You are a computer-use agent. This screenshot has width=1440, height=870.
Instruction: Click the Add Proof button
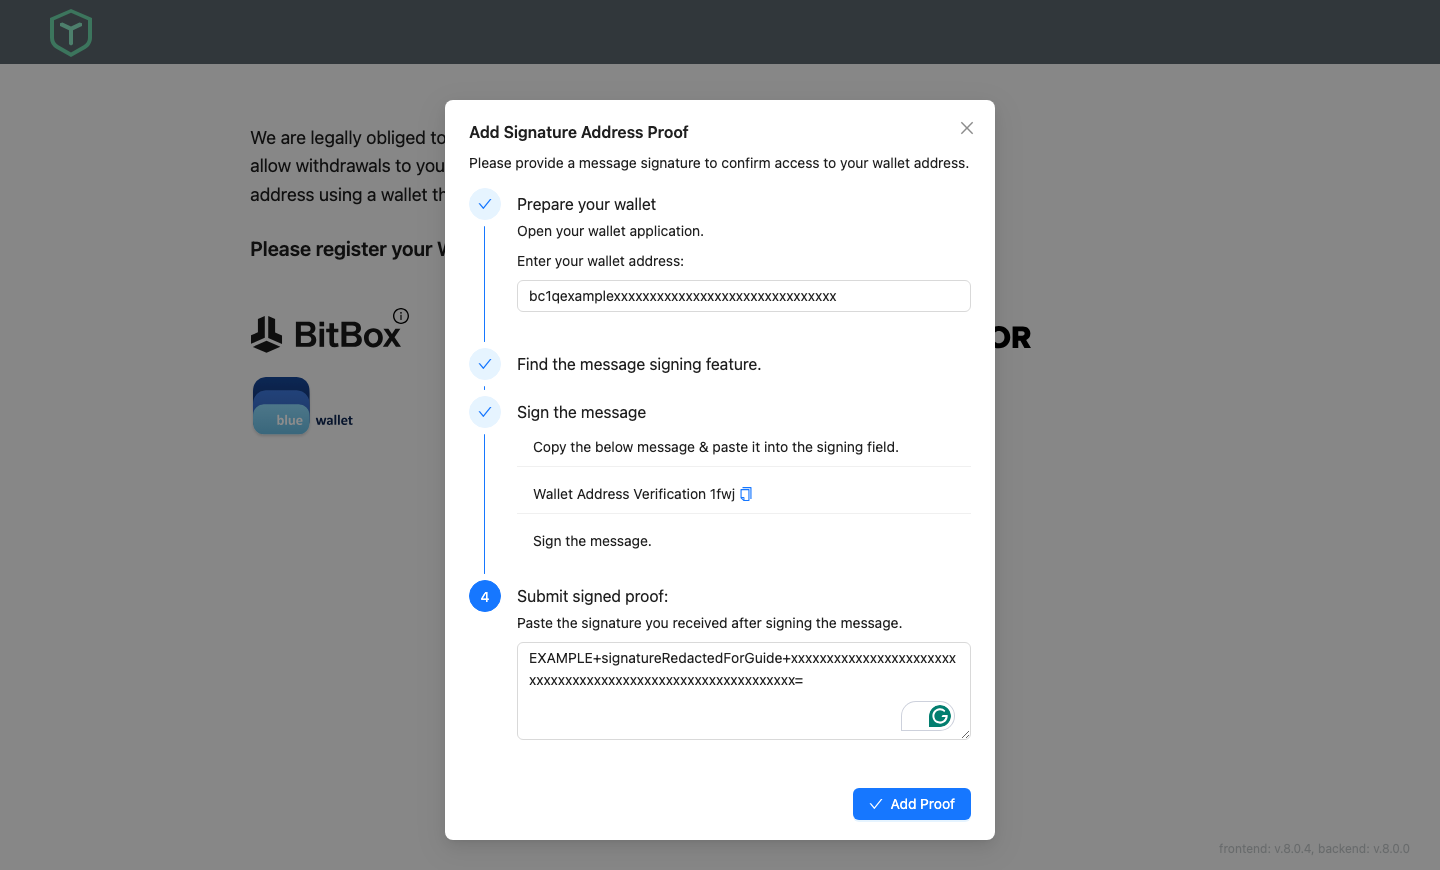tap(912, 804)
